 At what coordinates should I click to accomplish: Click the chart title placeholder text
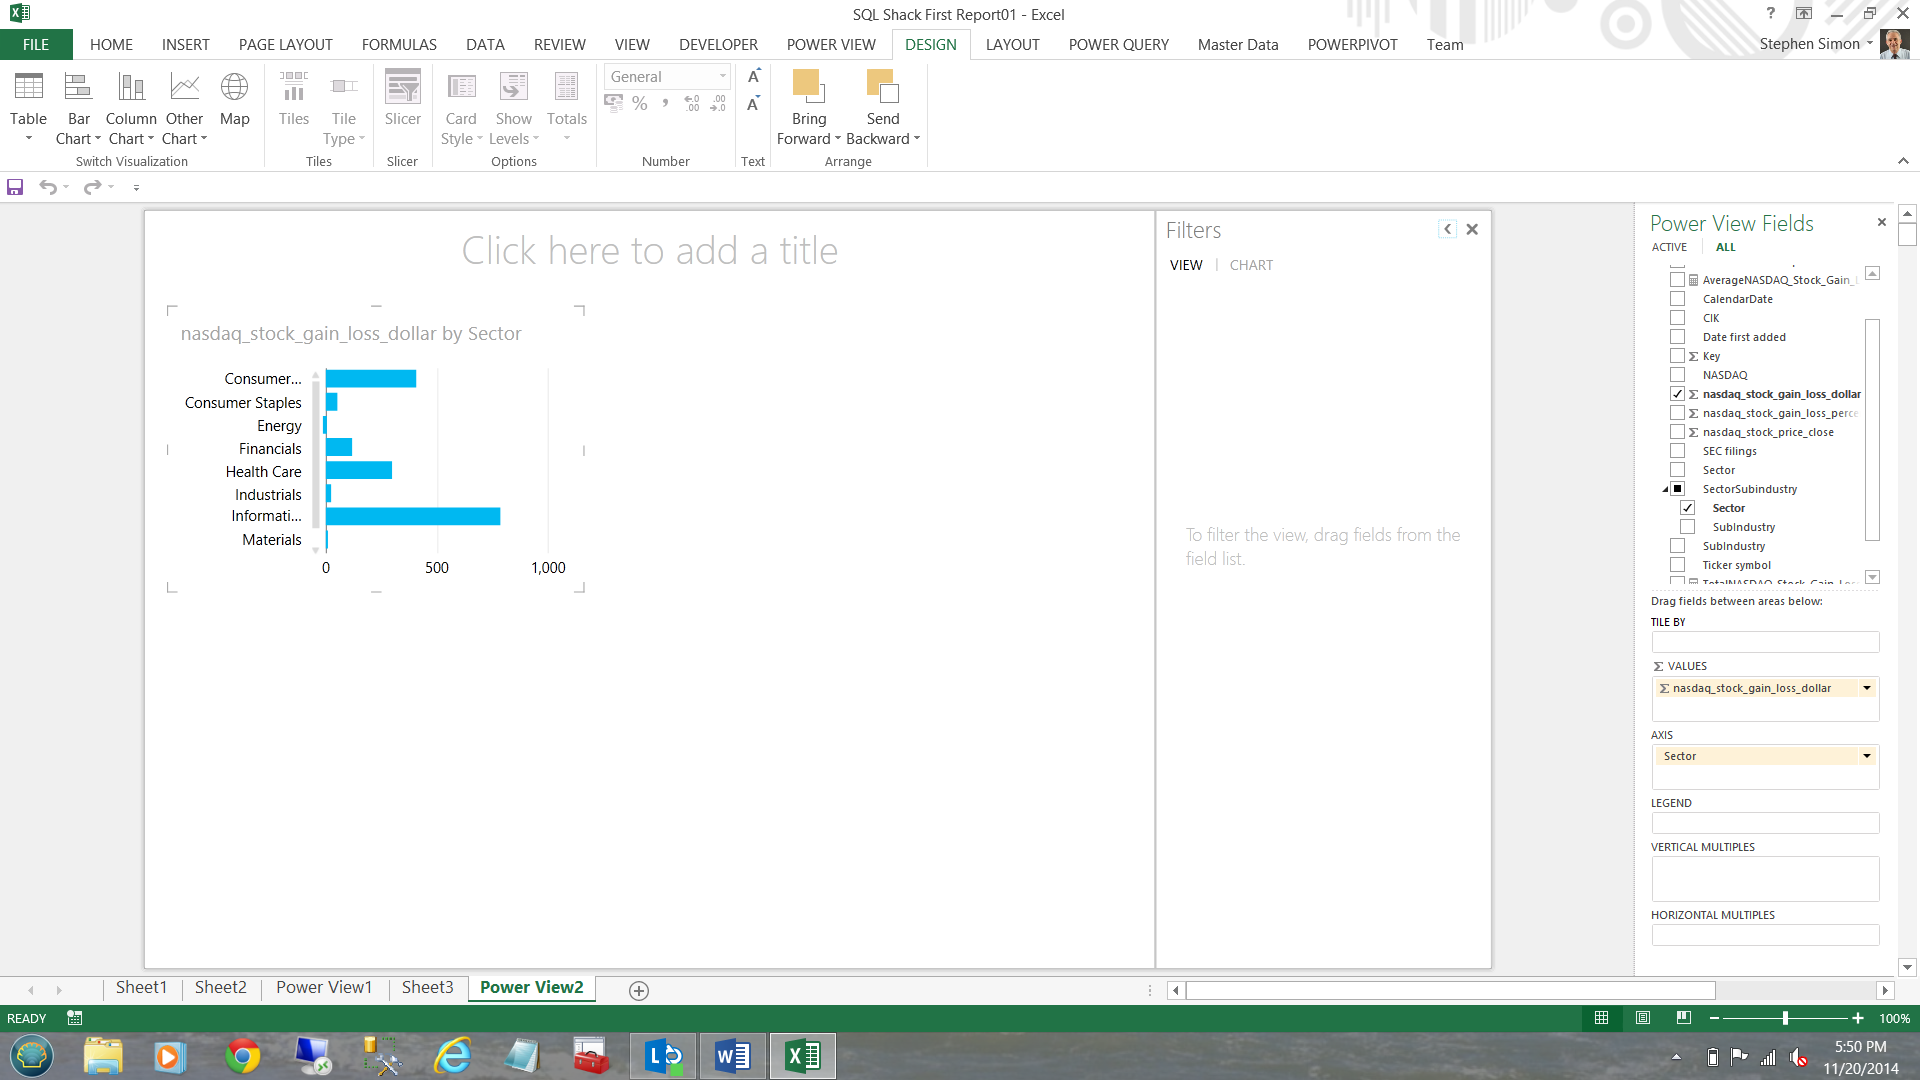pos(649,251)
